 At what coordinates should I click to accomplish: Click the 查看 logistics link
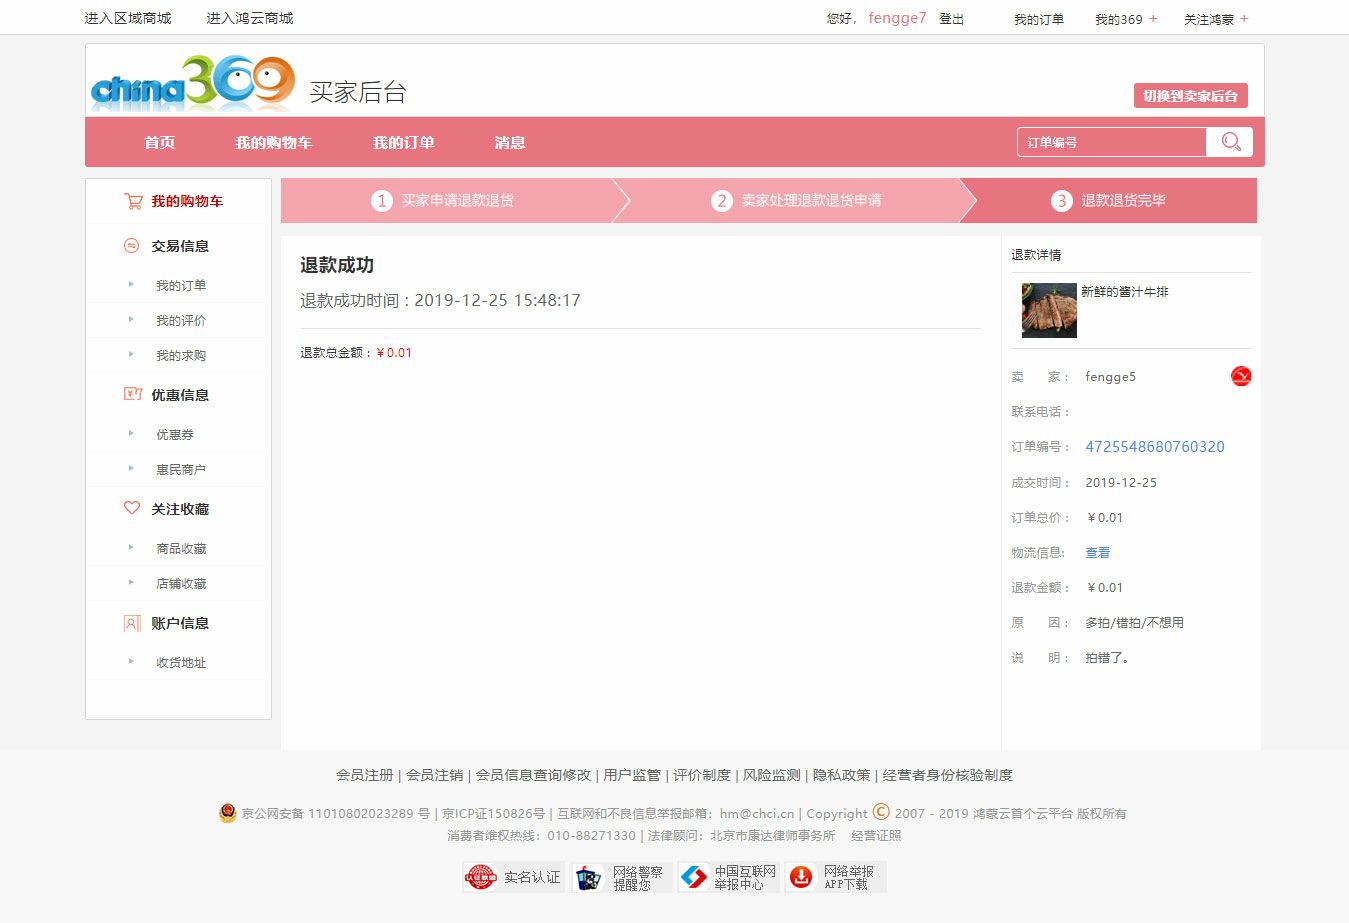(x=1097, y=552)
